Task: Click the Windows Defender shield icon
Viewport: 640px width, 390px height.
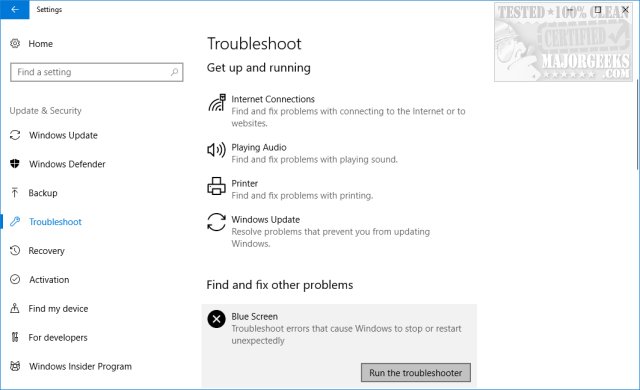Action: click(15, 164)
